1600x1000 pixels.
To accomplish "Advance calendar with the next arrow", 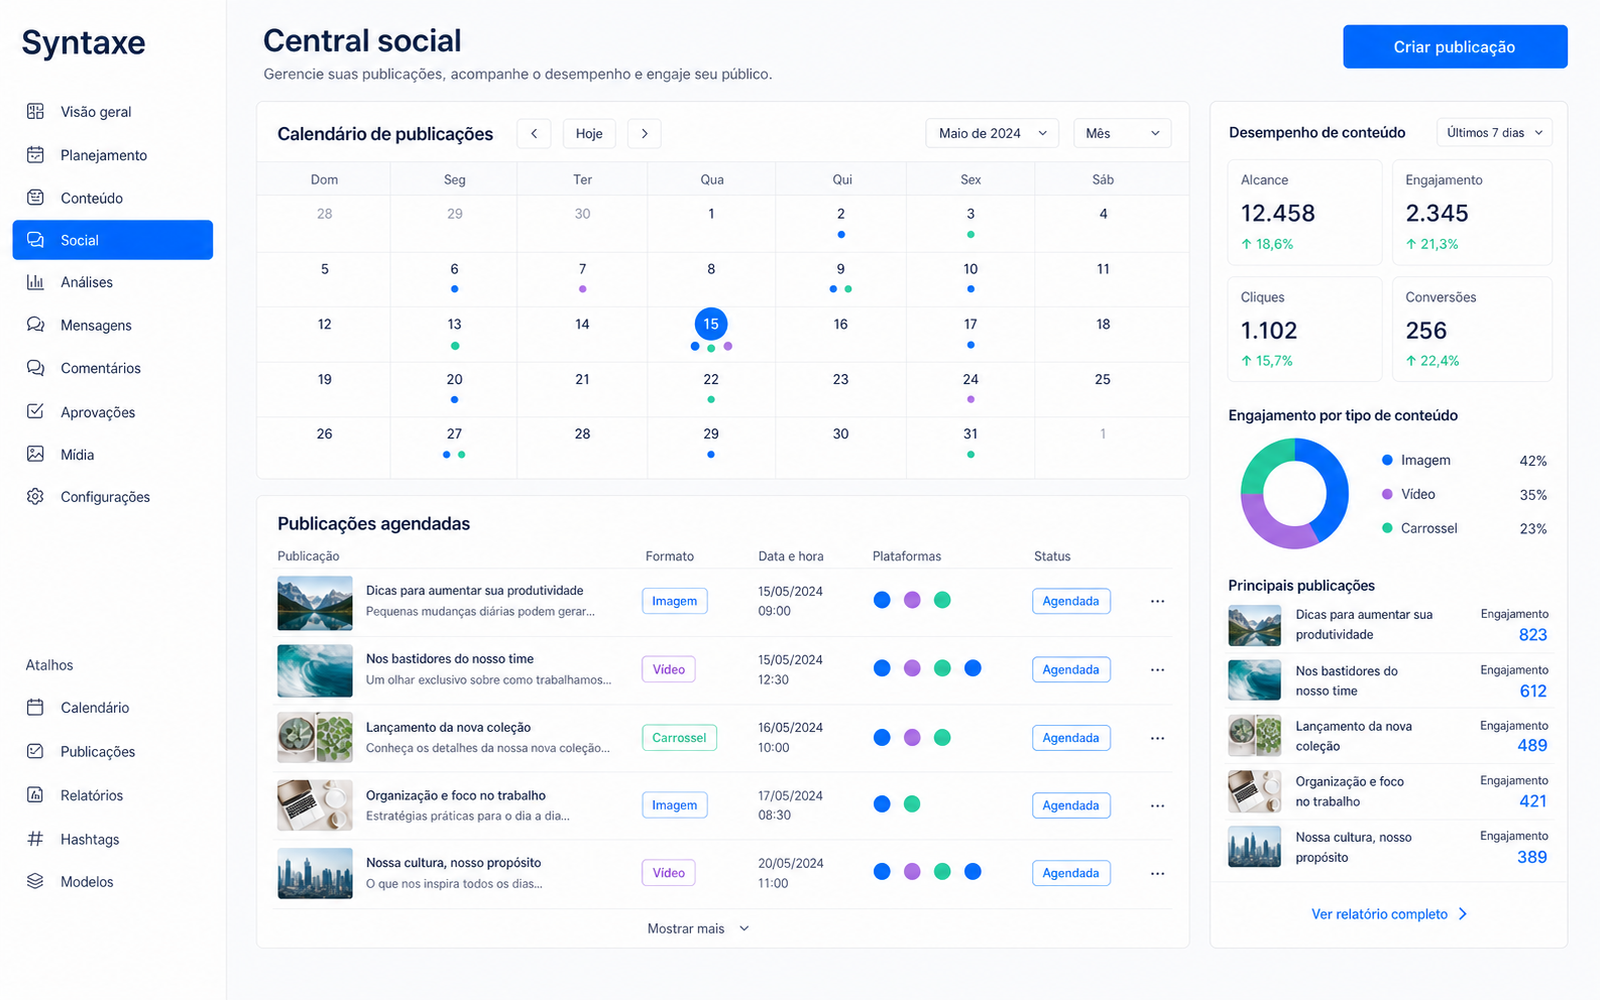I will pos(644,134).
